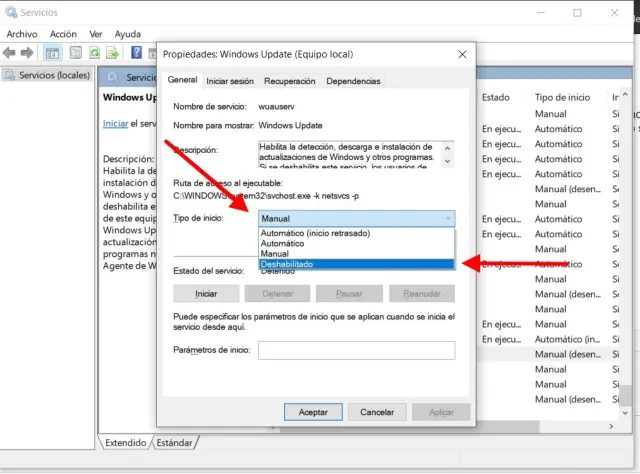Click services list scroll up arrow
The image size is (640, 474).
tap(625, 95)
